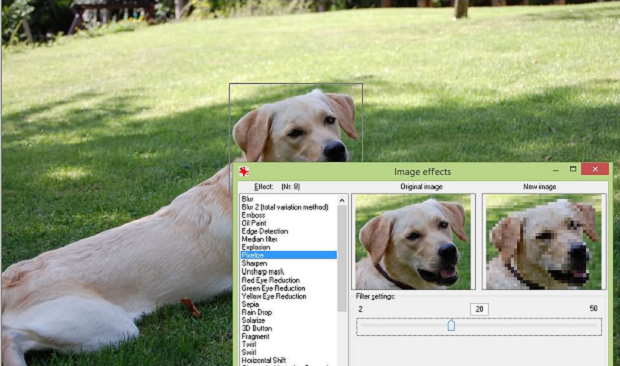Click the Original image preview thumbnail
The width and height of the screenshot is (620, 366).
pyautogui.click(x=413, y=241)
